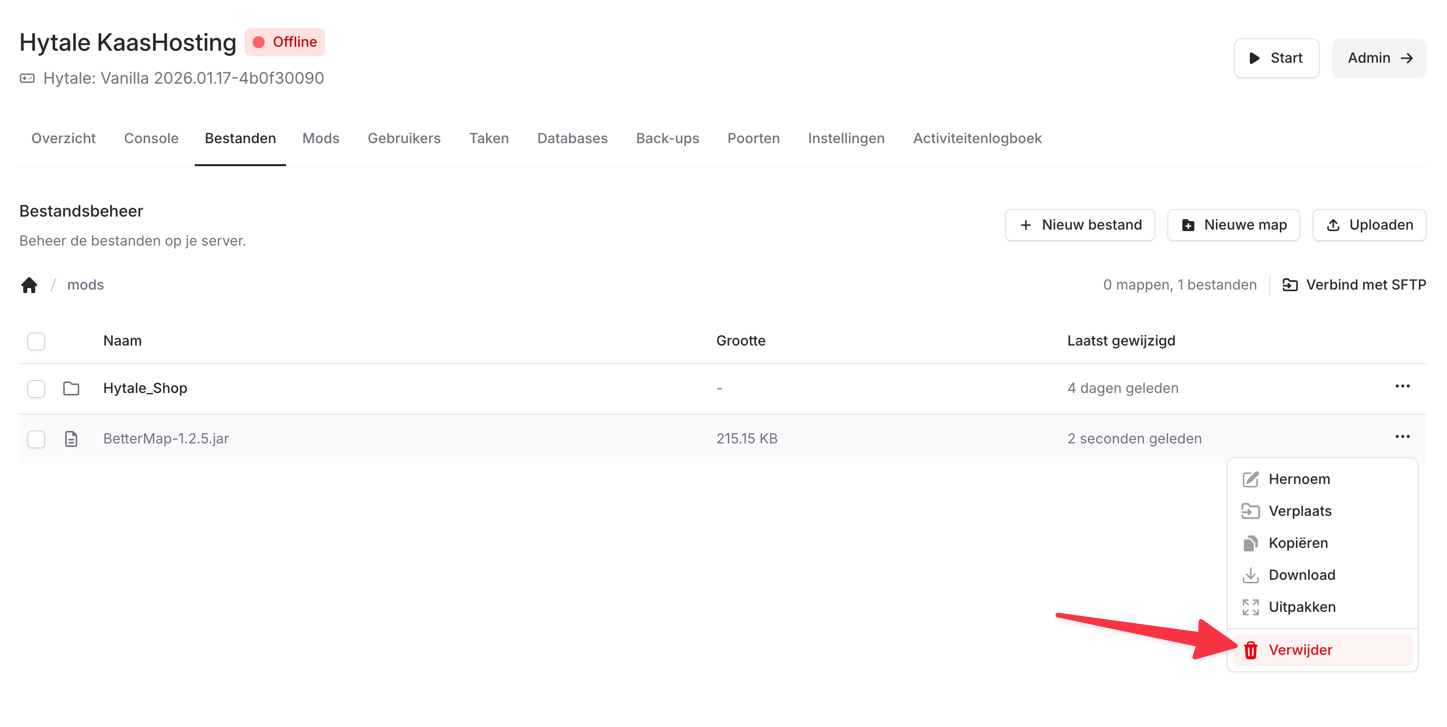
Task: Click the home icon in breadcrumb
Action: [x=29, y=285]
